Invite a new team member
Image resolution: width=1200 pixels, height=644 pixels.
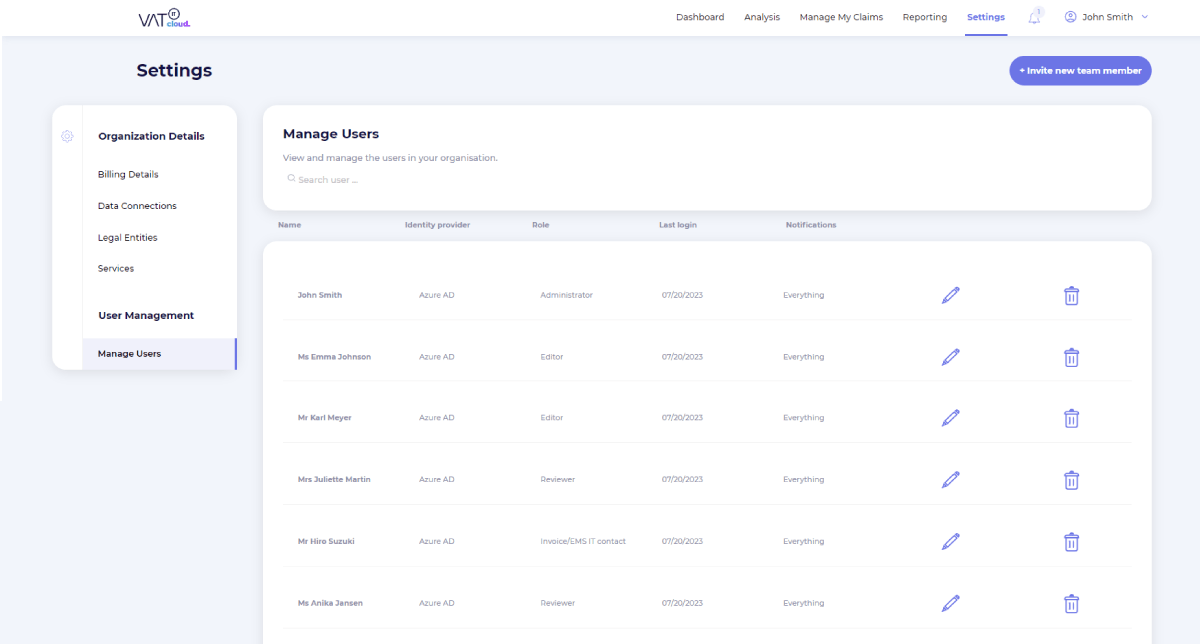[1080, 71]
